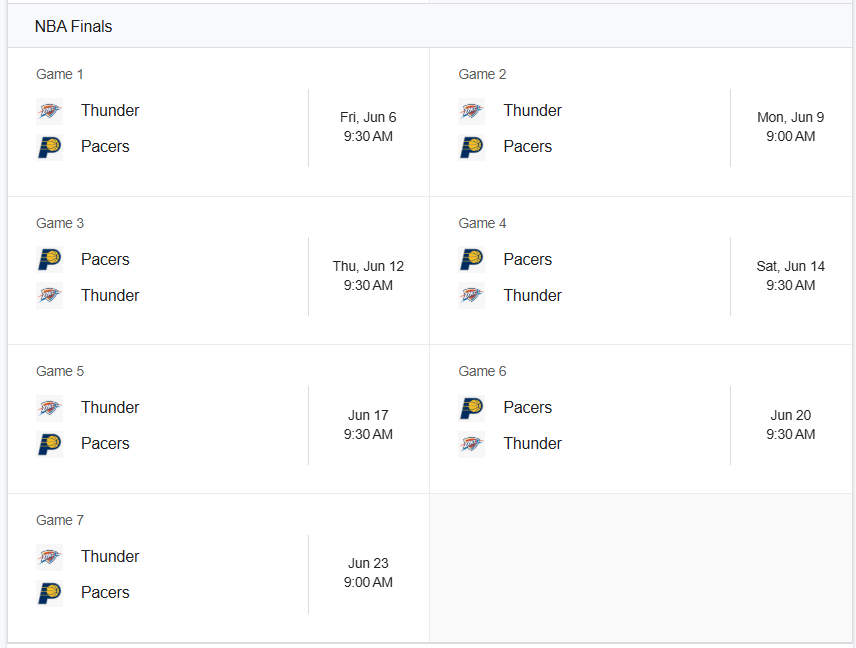This screenshot has height=648, width=856.
Task: Open Thunder team name in Game 1
Action: coord(110,110)
